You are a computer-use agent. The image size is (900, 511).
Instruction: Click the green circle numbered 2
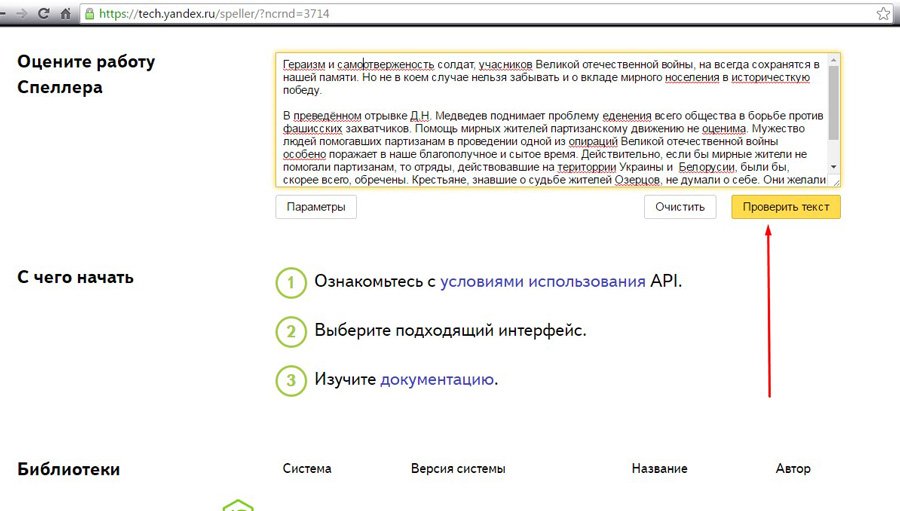(x=290, y=331)
